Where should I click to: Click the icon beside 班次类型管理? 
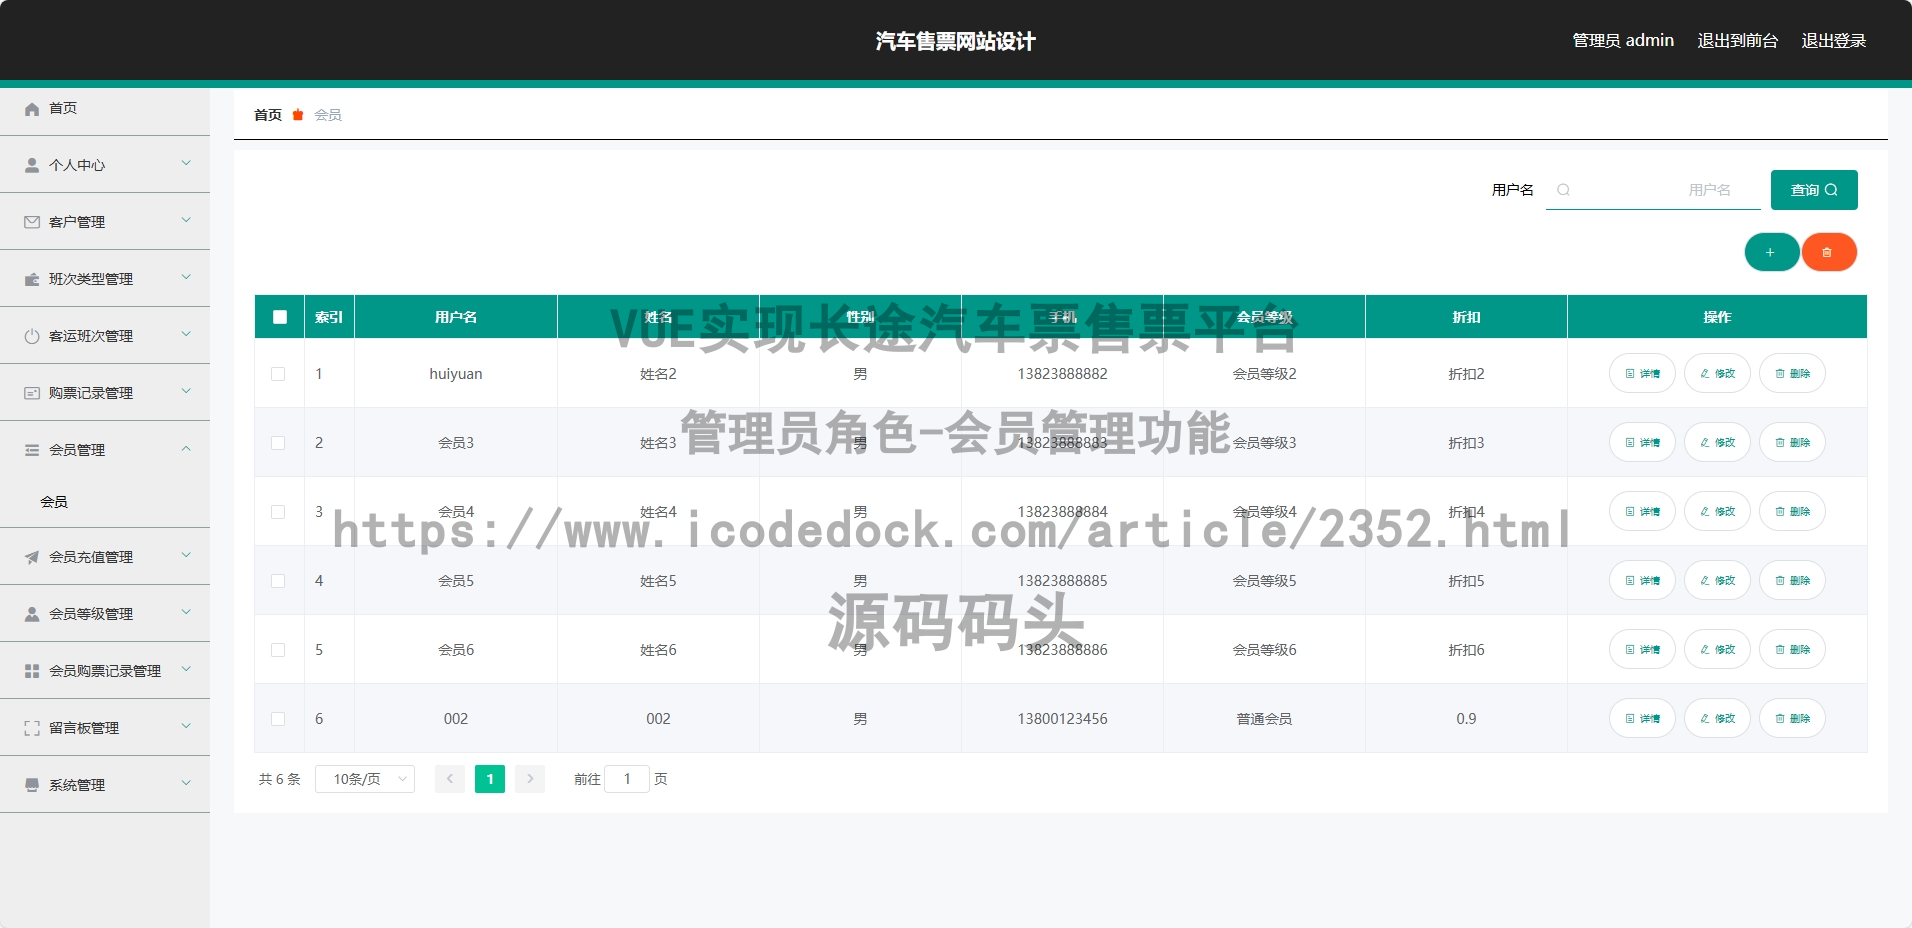[32, 279]
